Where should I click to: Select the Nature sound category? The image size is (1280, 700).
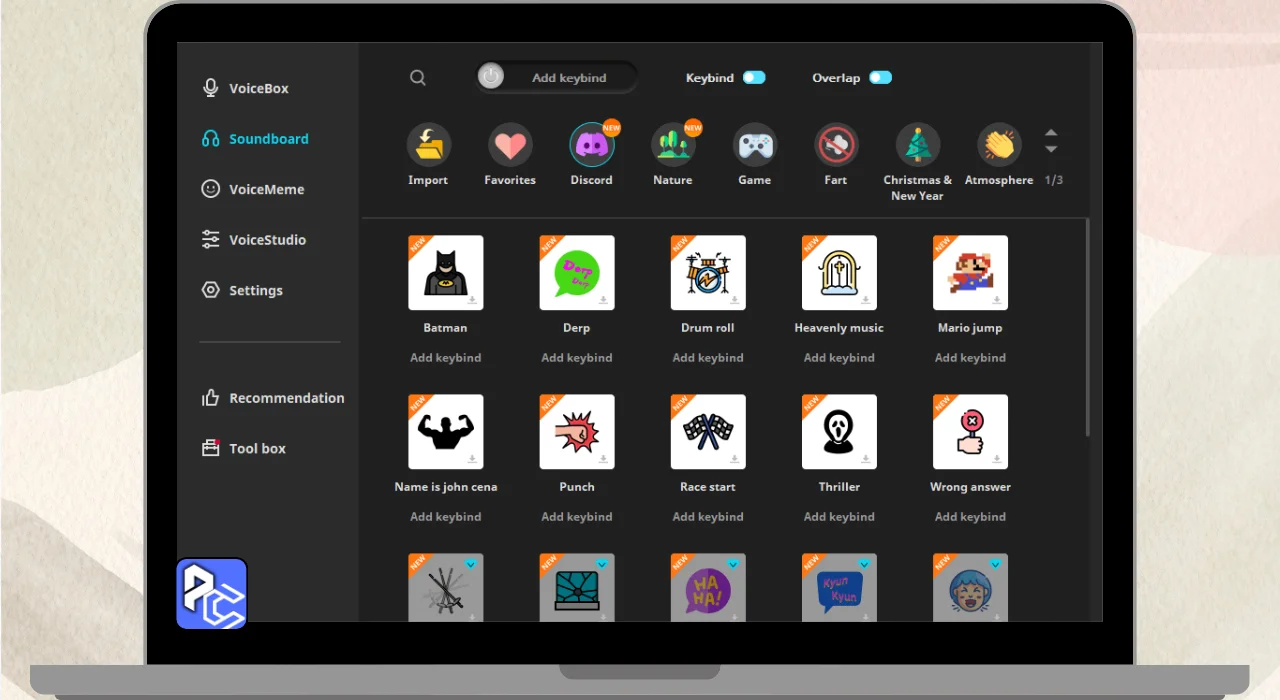673,146
